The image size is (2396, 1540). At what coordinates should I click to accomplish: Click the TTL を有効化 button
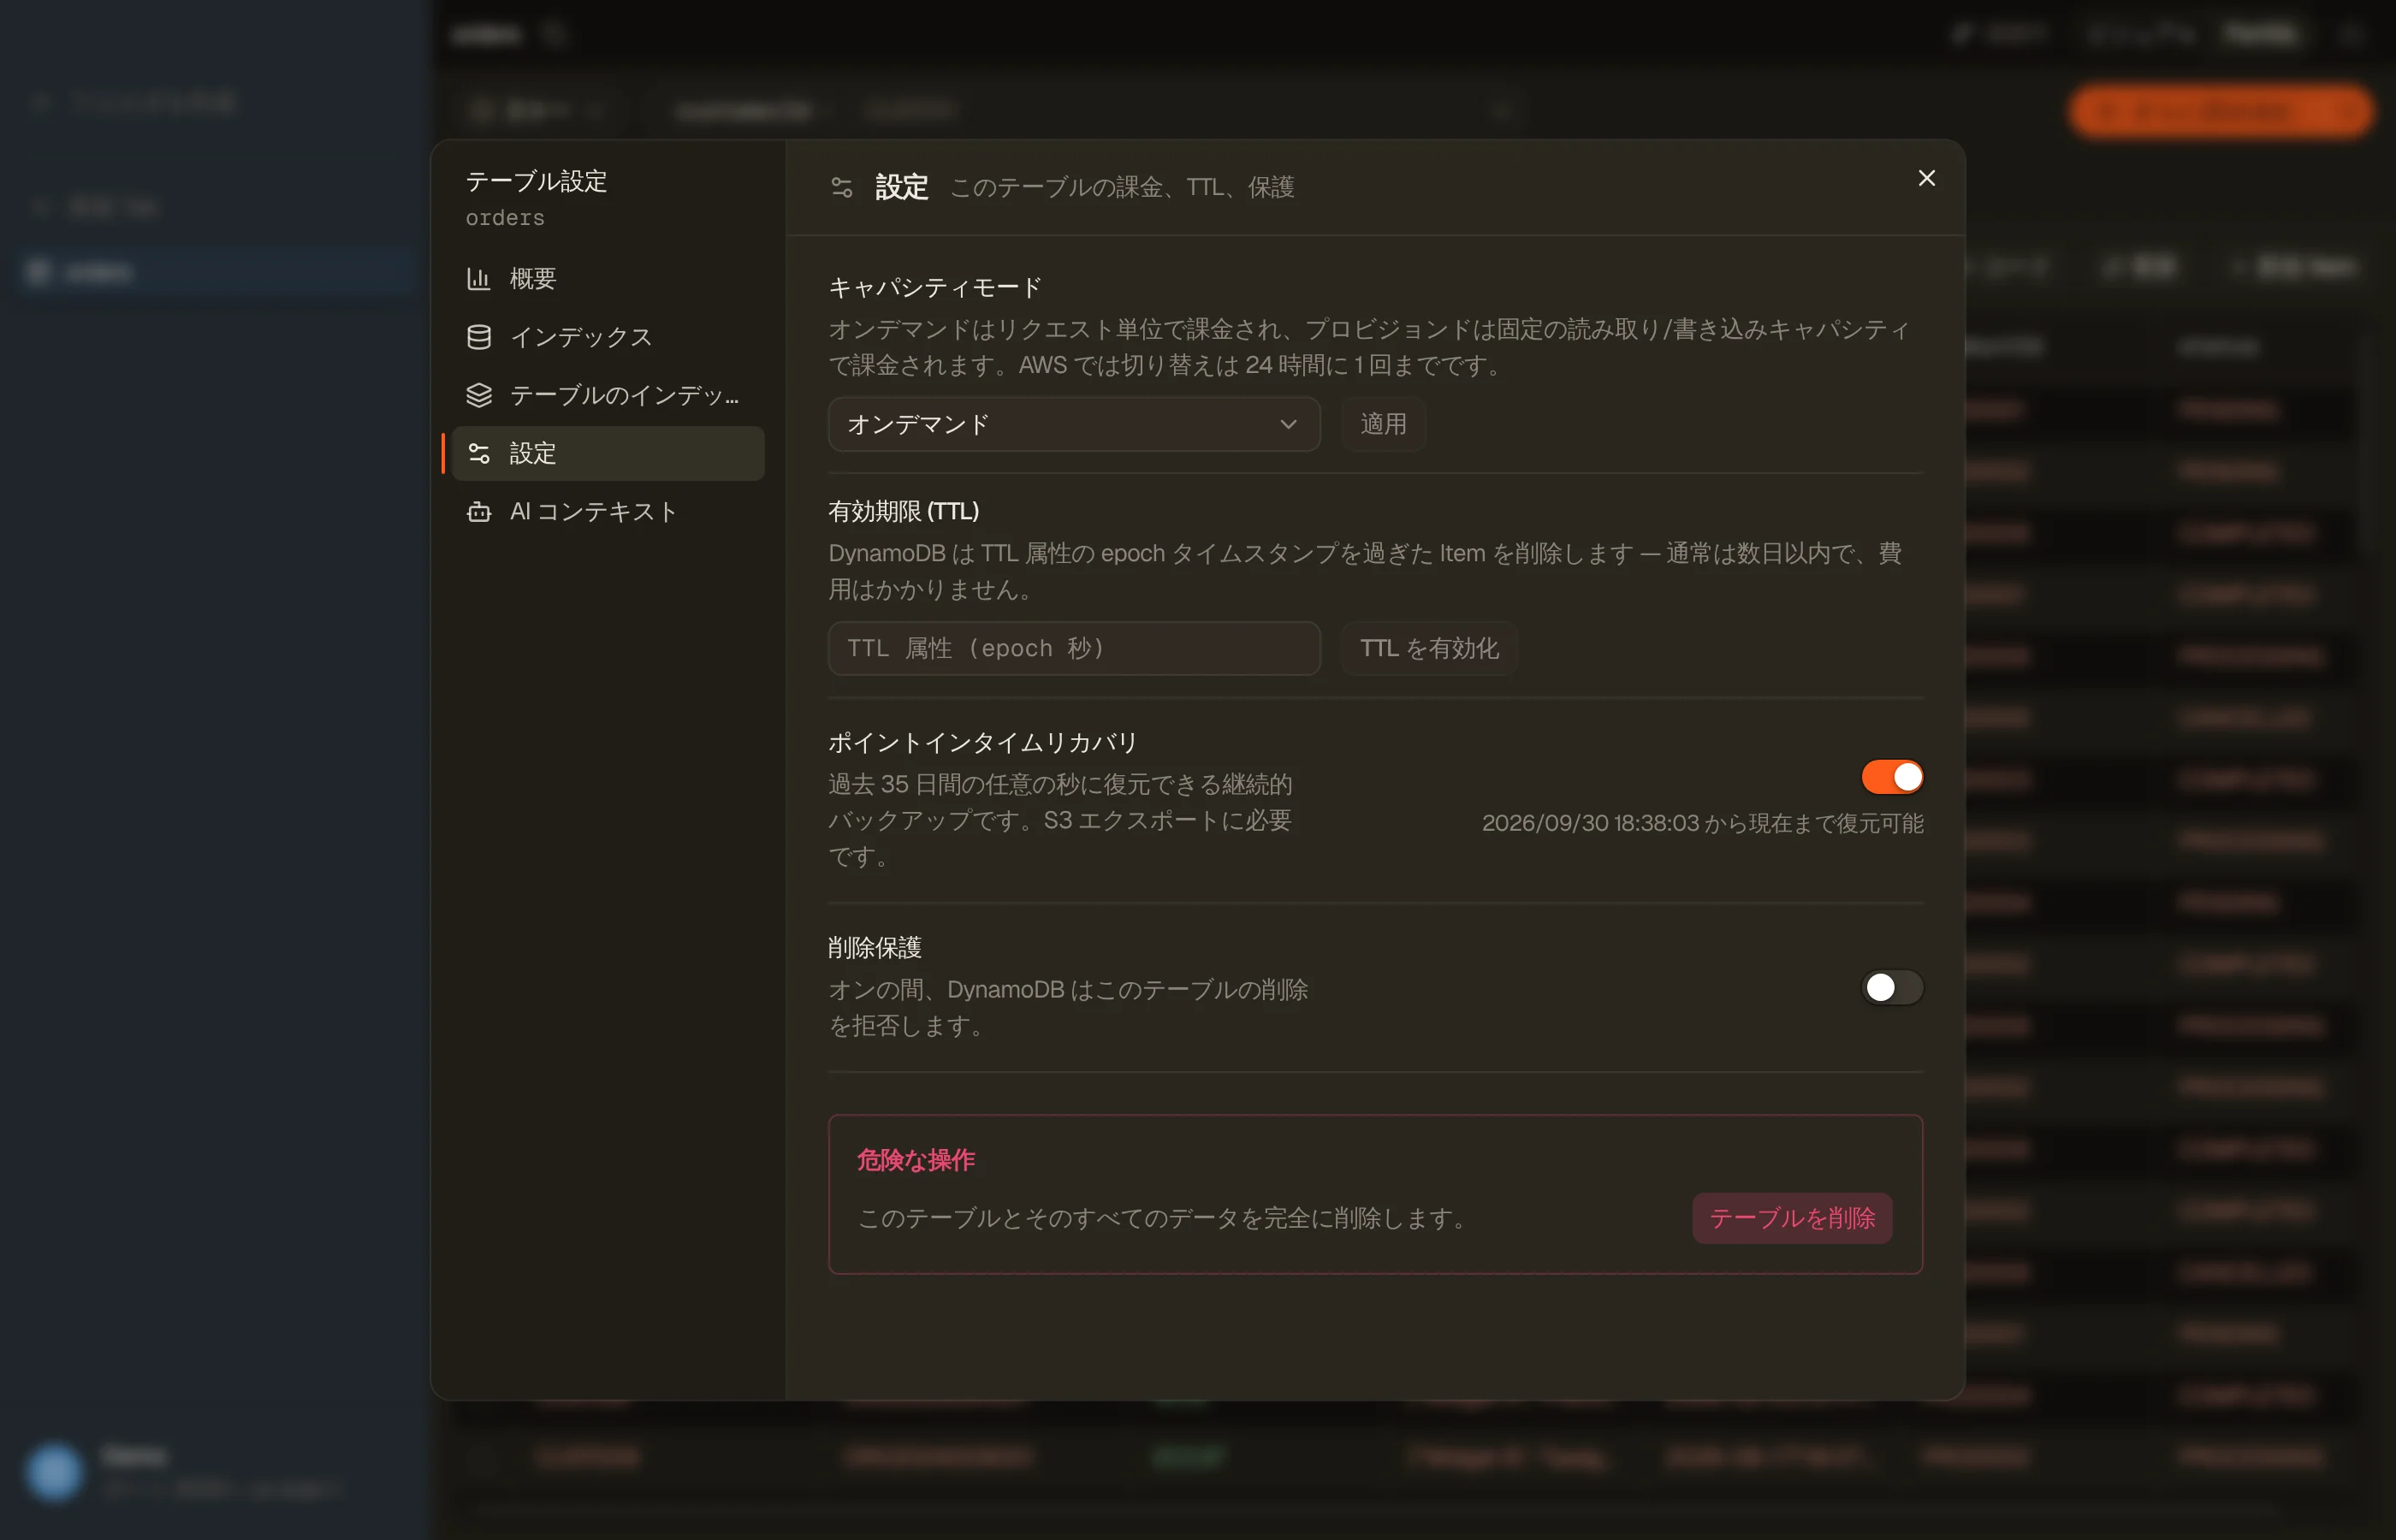point(1429,648)
